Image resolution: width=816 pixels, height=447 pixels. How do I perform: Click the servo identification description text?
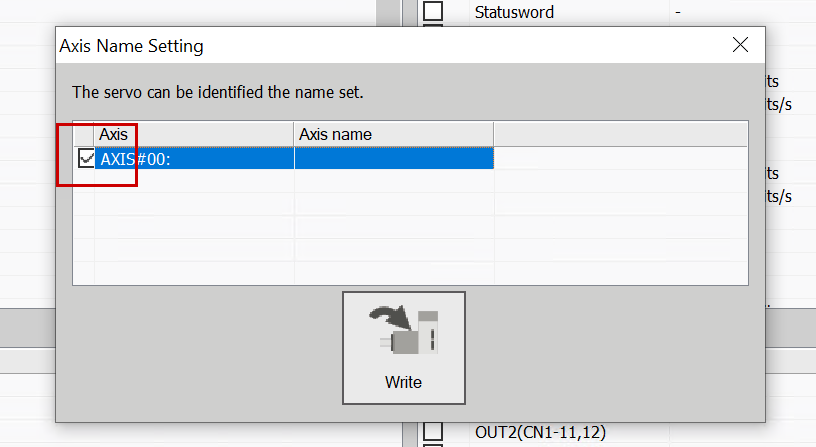coord(217,92)
